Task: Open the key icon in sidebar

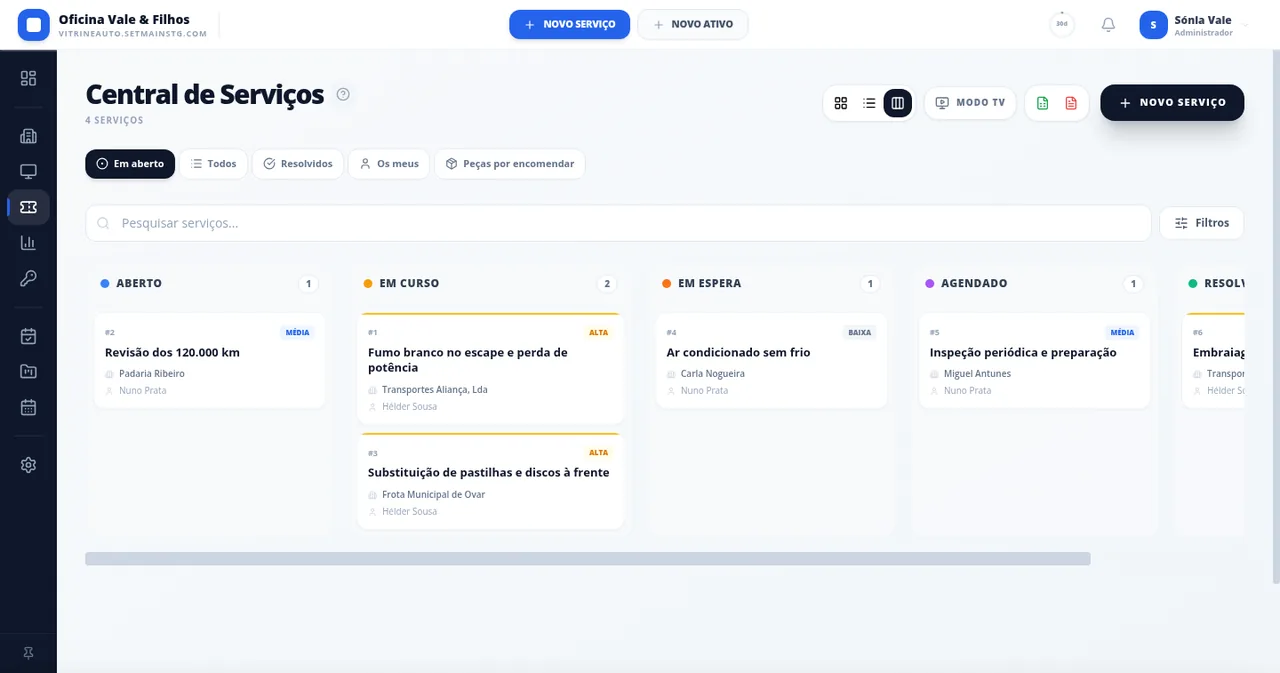Action: 28,278
